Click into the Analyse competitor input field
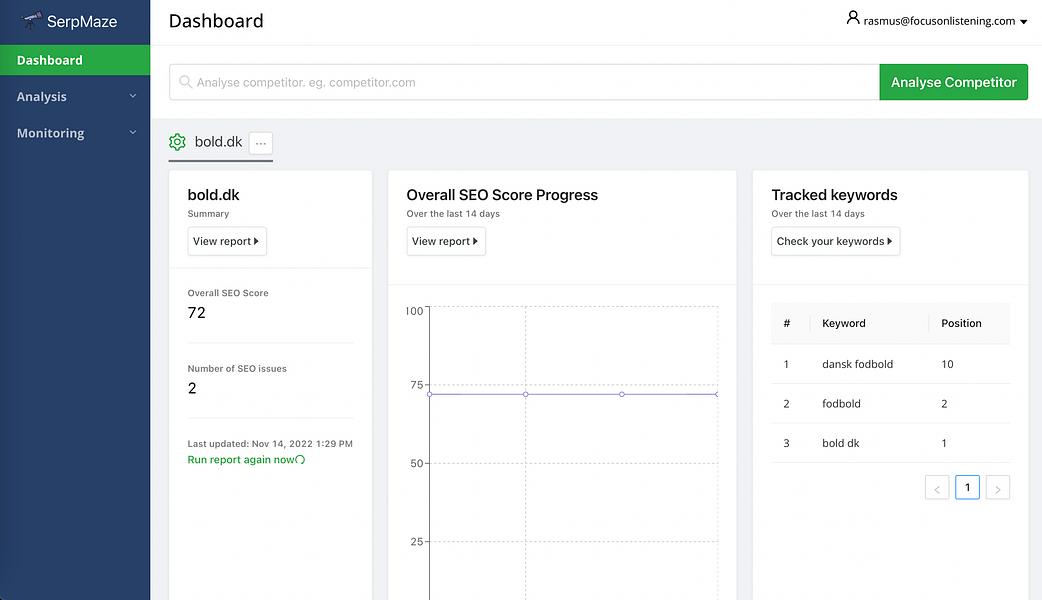Image resolution: width=1042 pixels, height=600 pixels. [524, 82]
